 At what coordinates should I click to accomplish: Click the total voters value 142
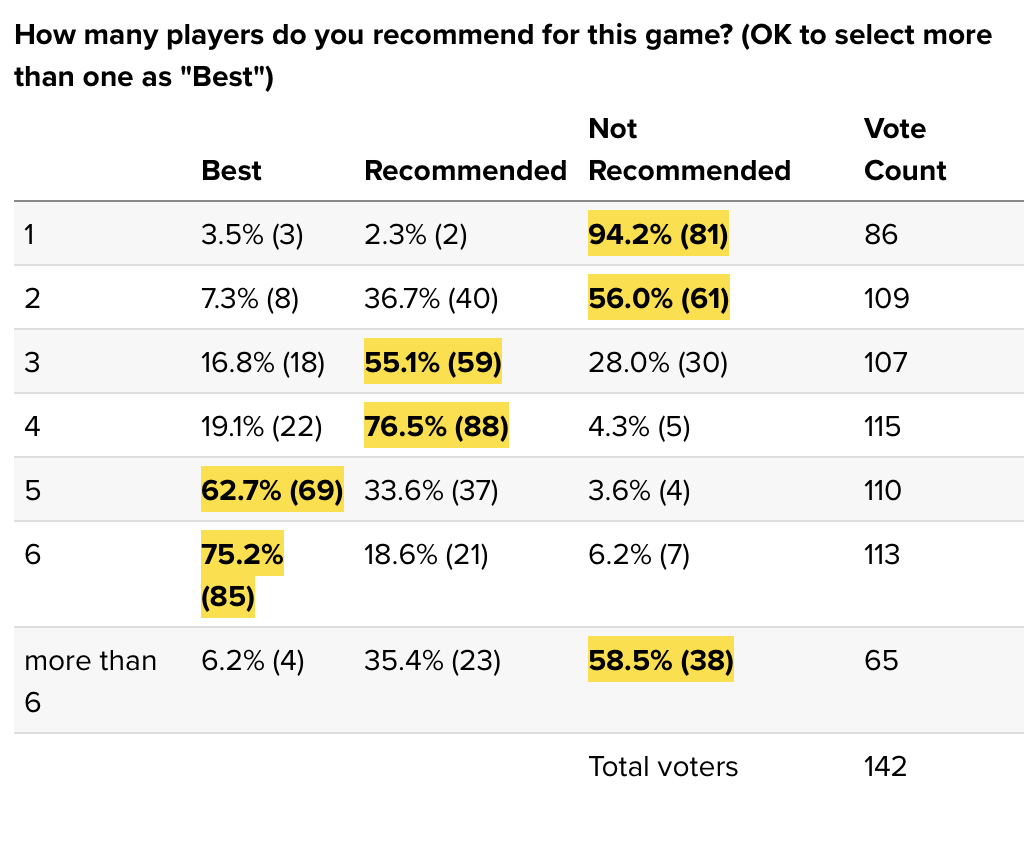(x=885, y=766)
